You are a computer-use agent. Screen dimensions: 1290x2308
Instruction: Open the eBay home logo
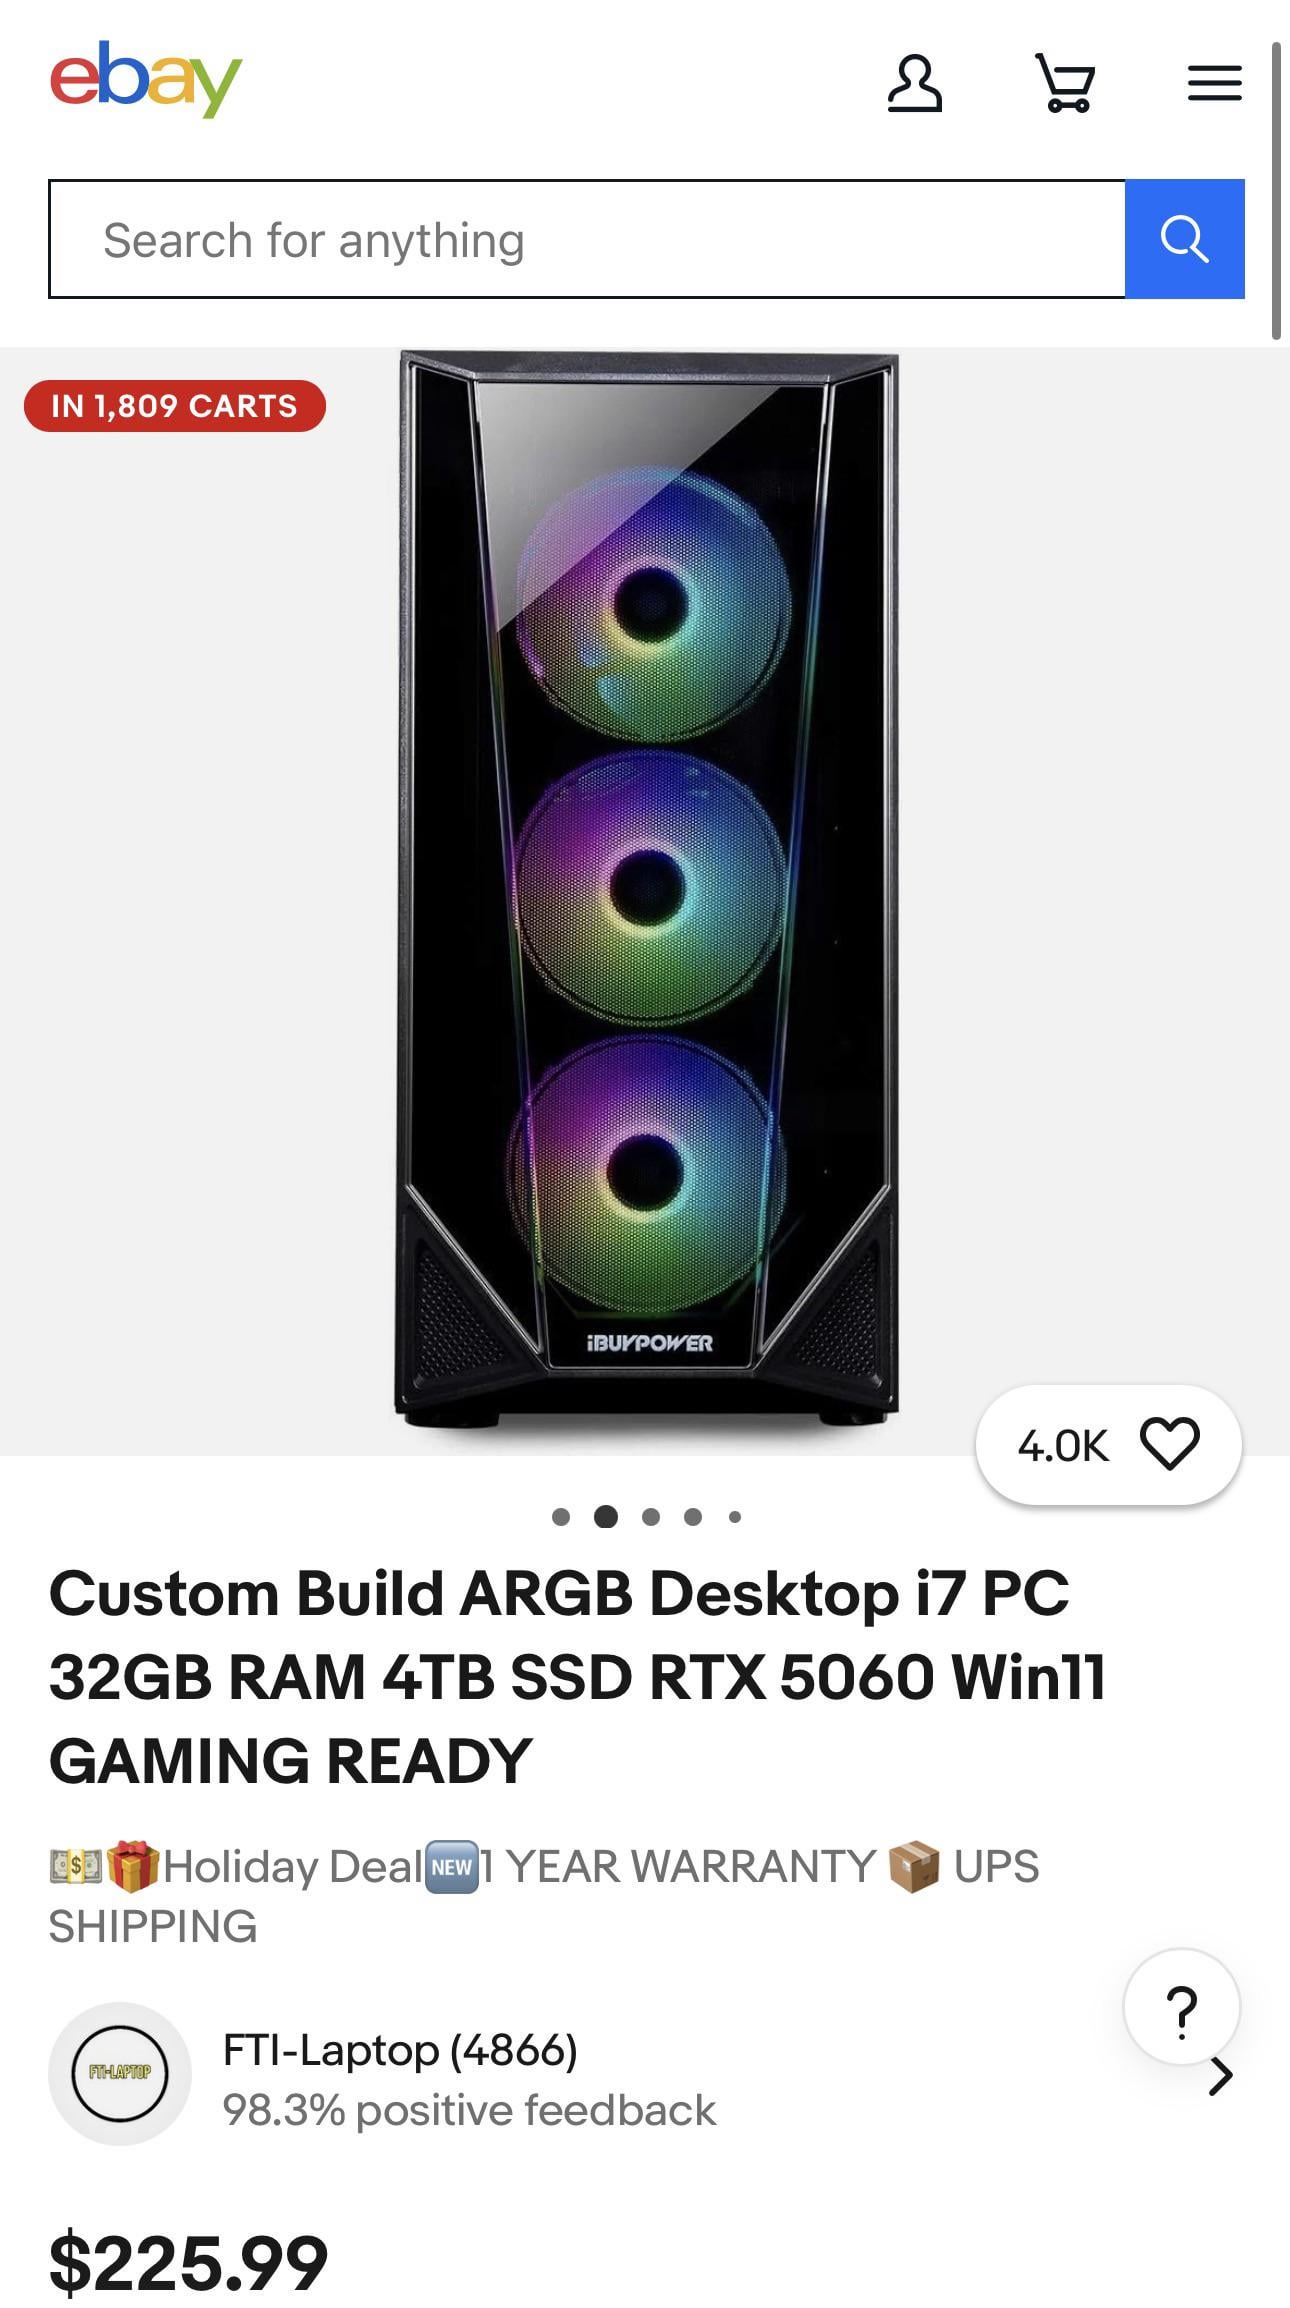pos(146,79)
